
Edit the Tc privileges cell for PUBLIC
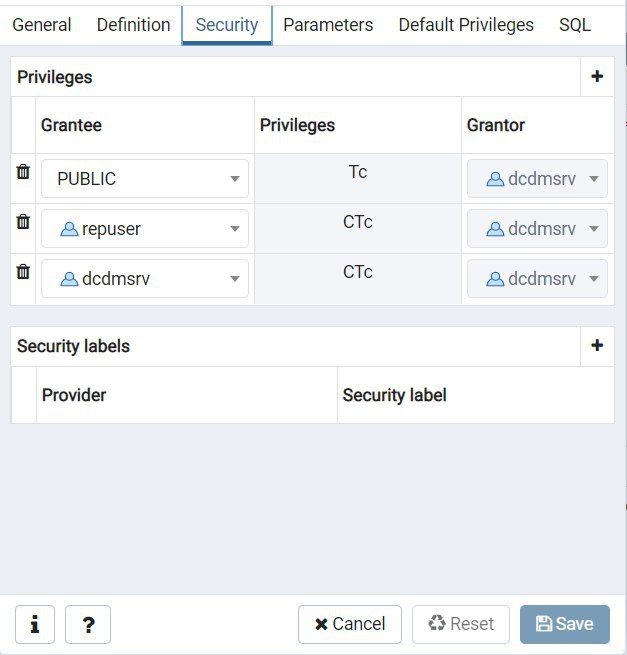click(358, 178)
